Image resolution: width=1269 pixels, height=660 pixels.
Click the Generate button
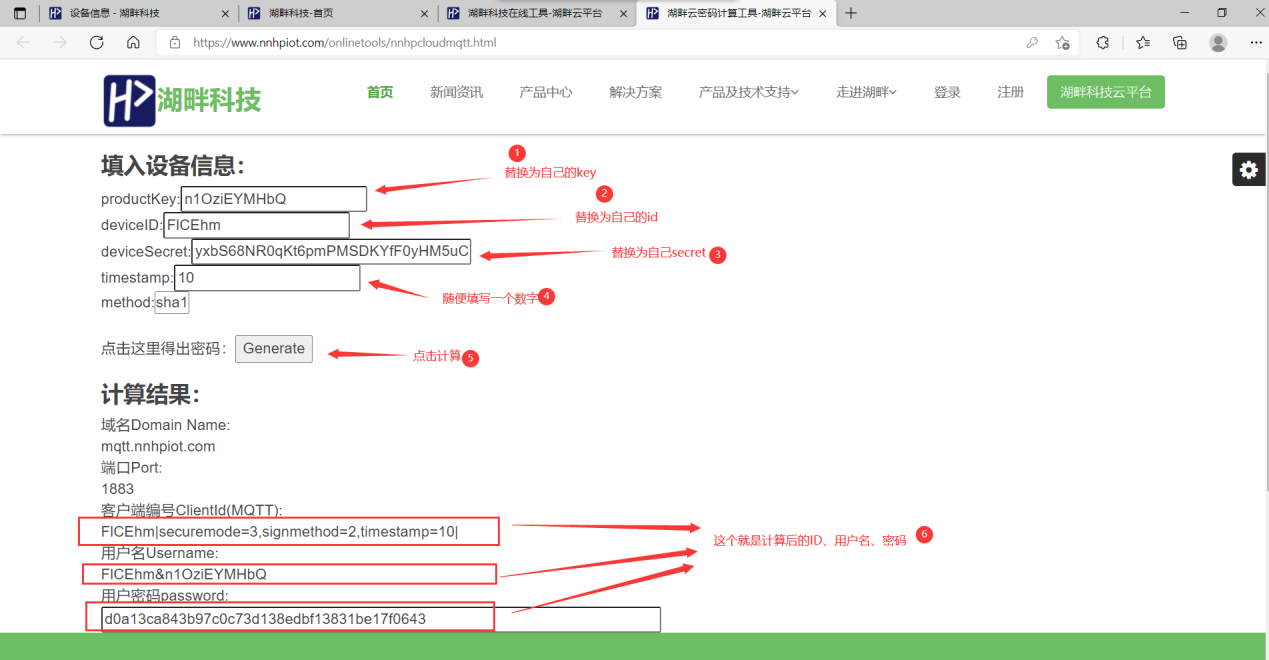(274, 349)
